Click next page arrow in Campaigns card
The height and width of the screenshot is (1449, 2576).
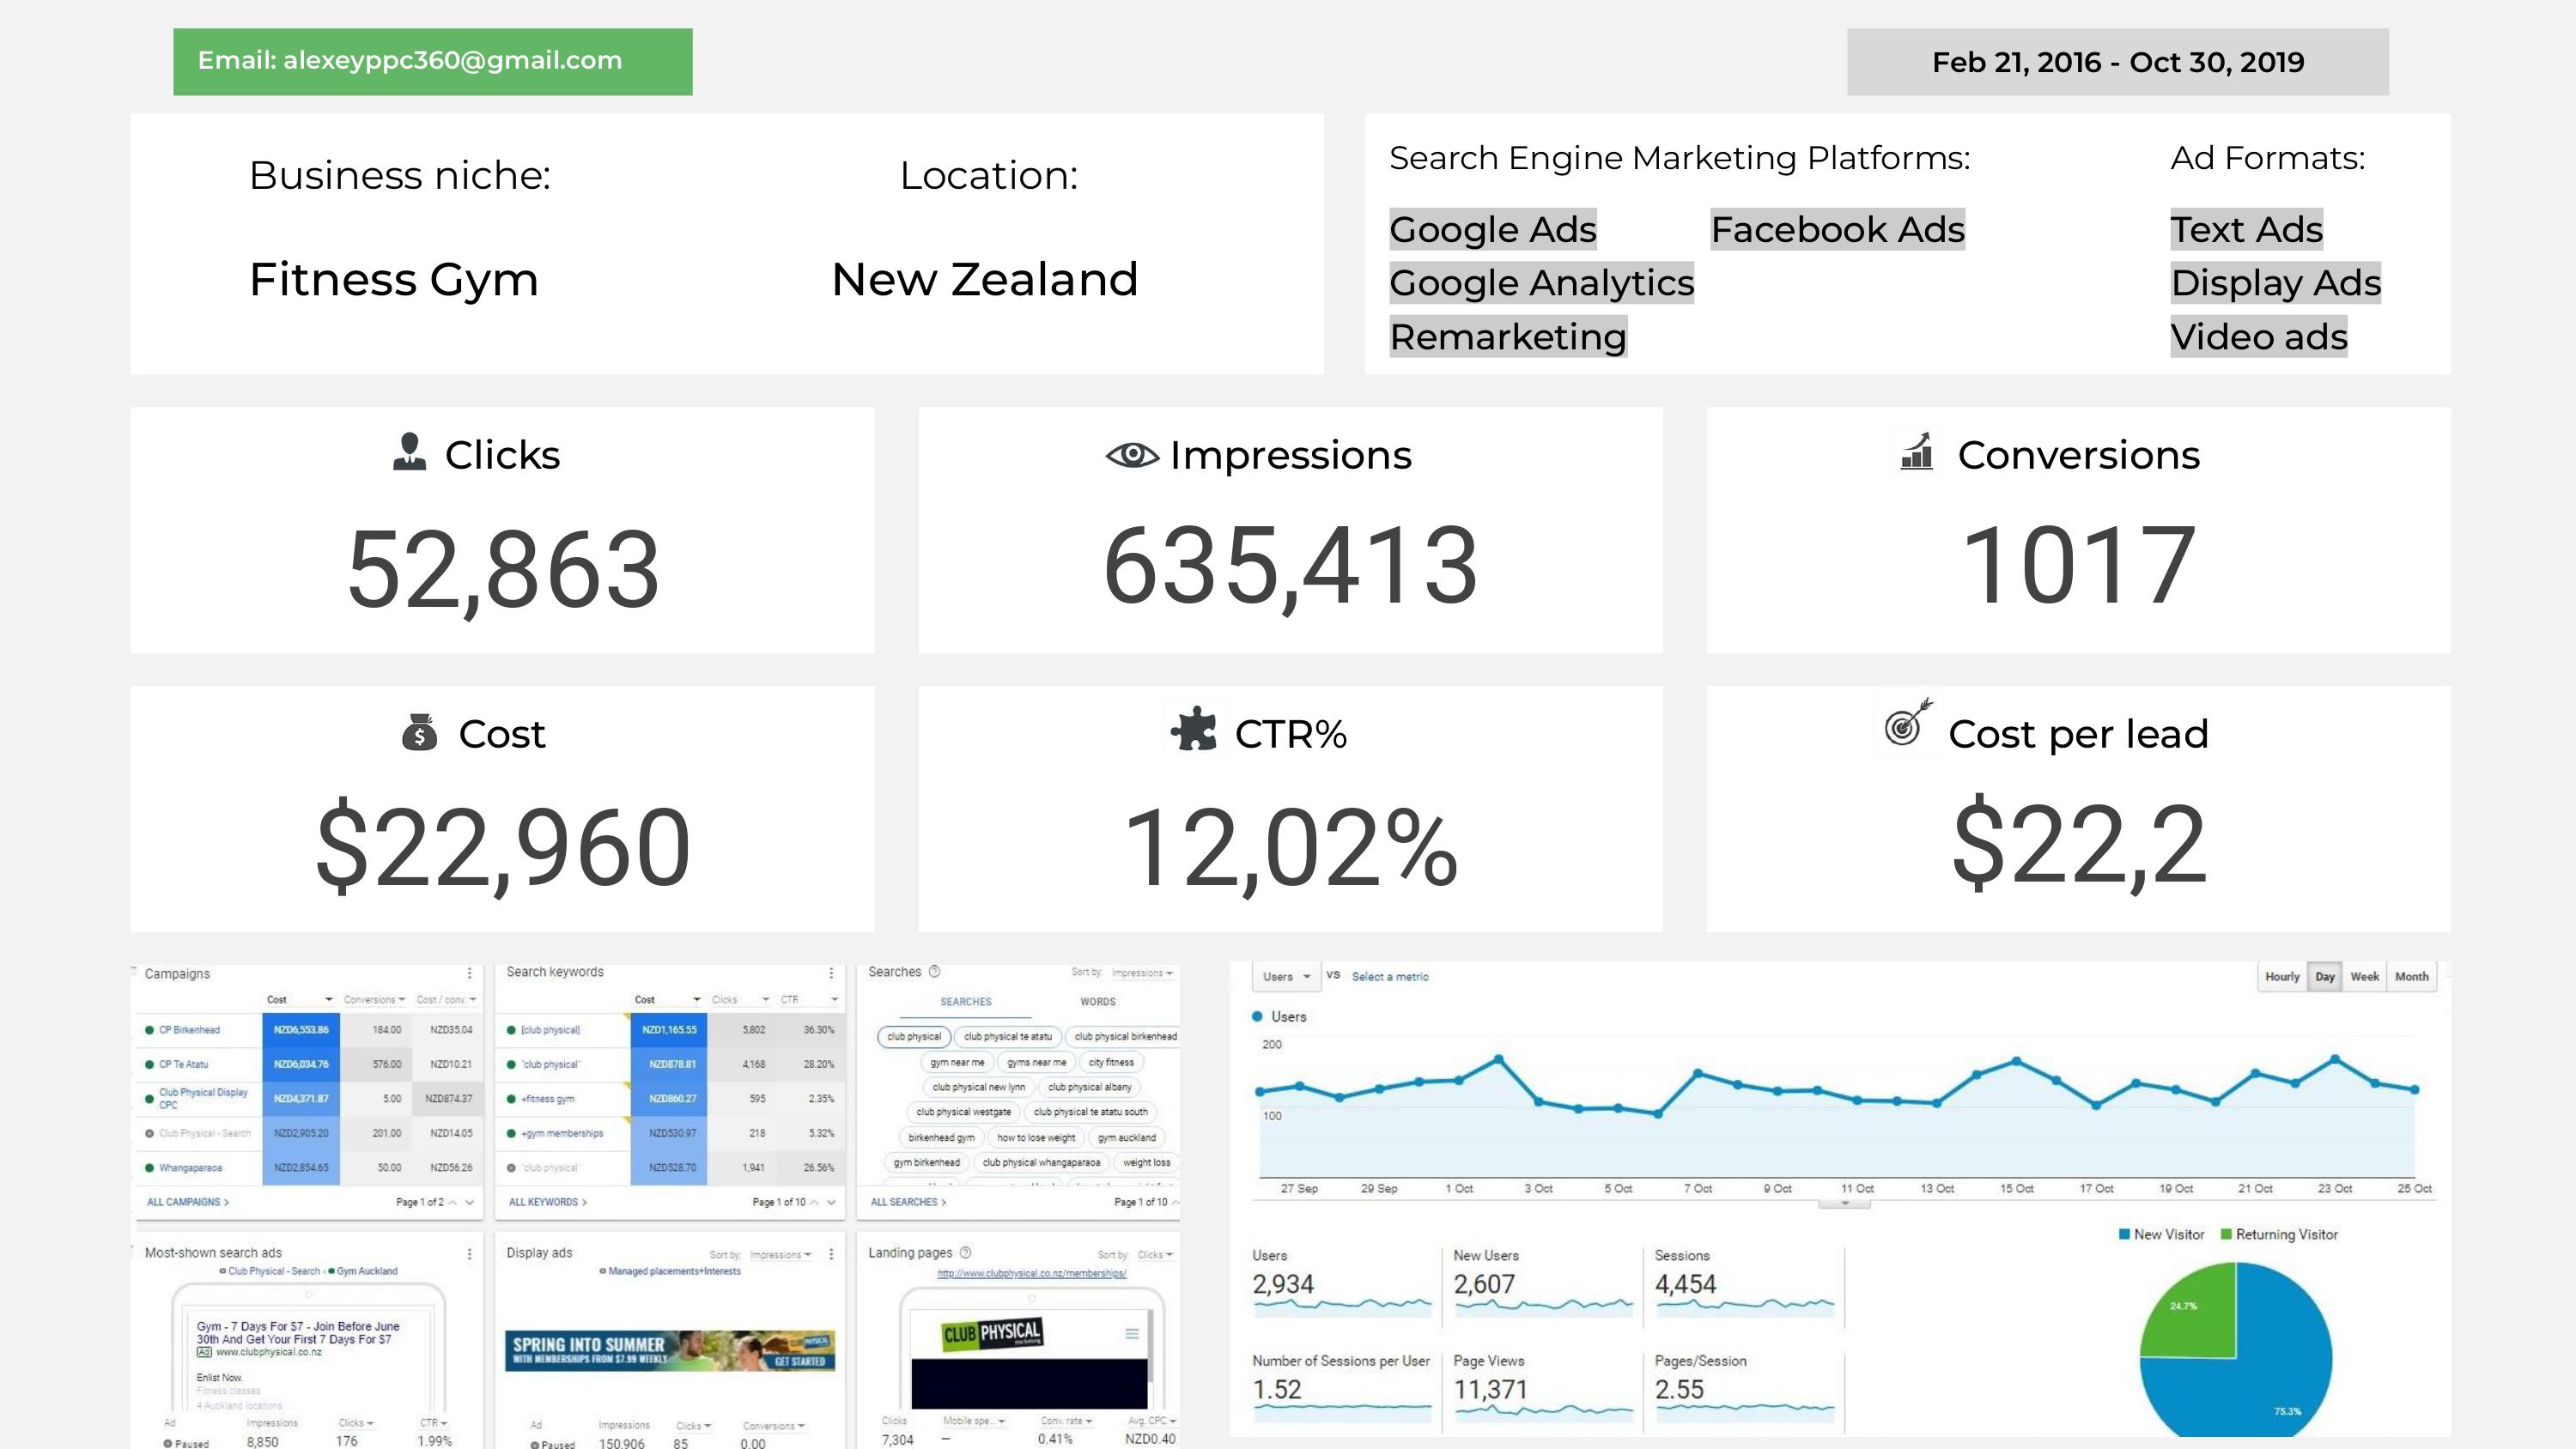(x=470, y=1202)
